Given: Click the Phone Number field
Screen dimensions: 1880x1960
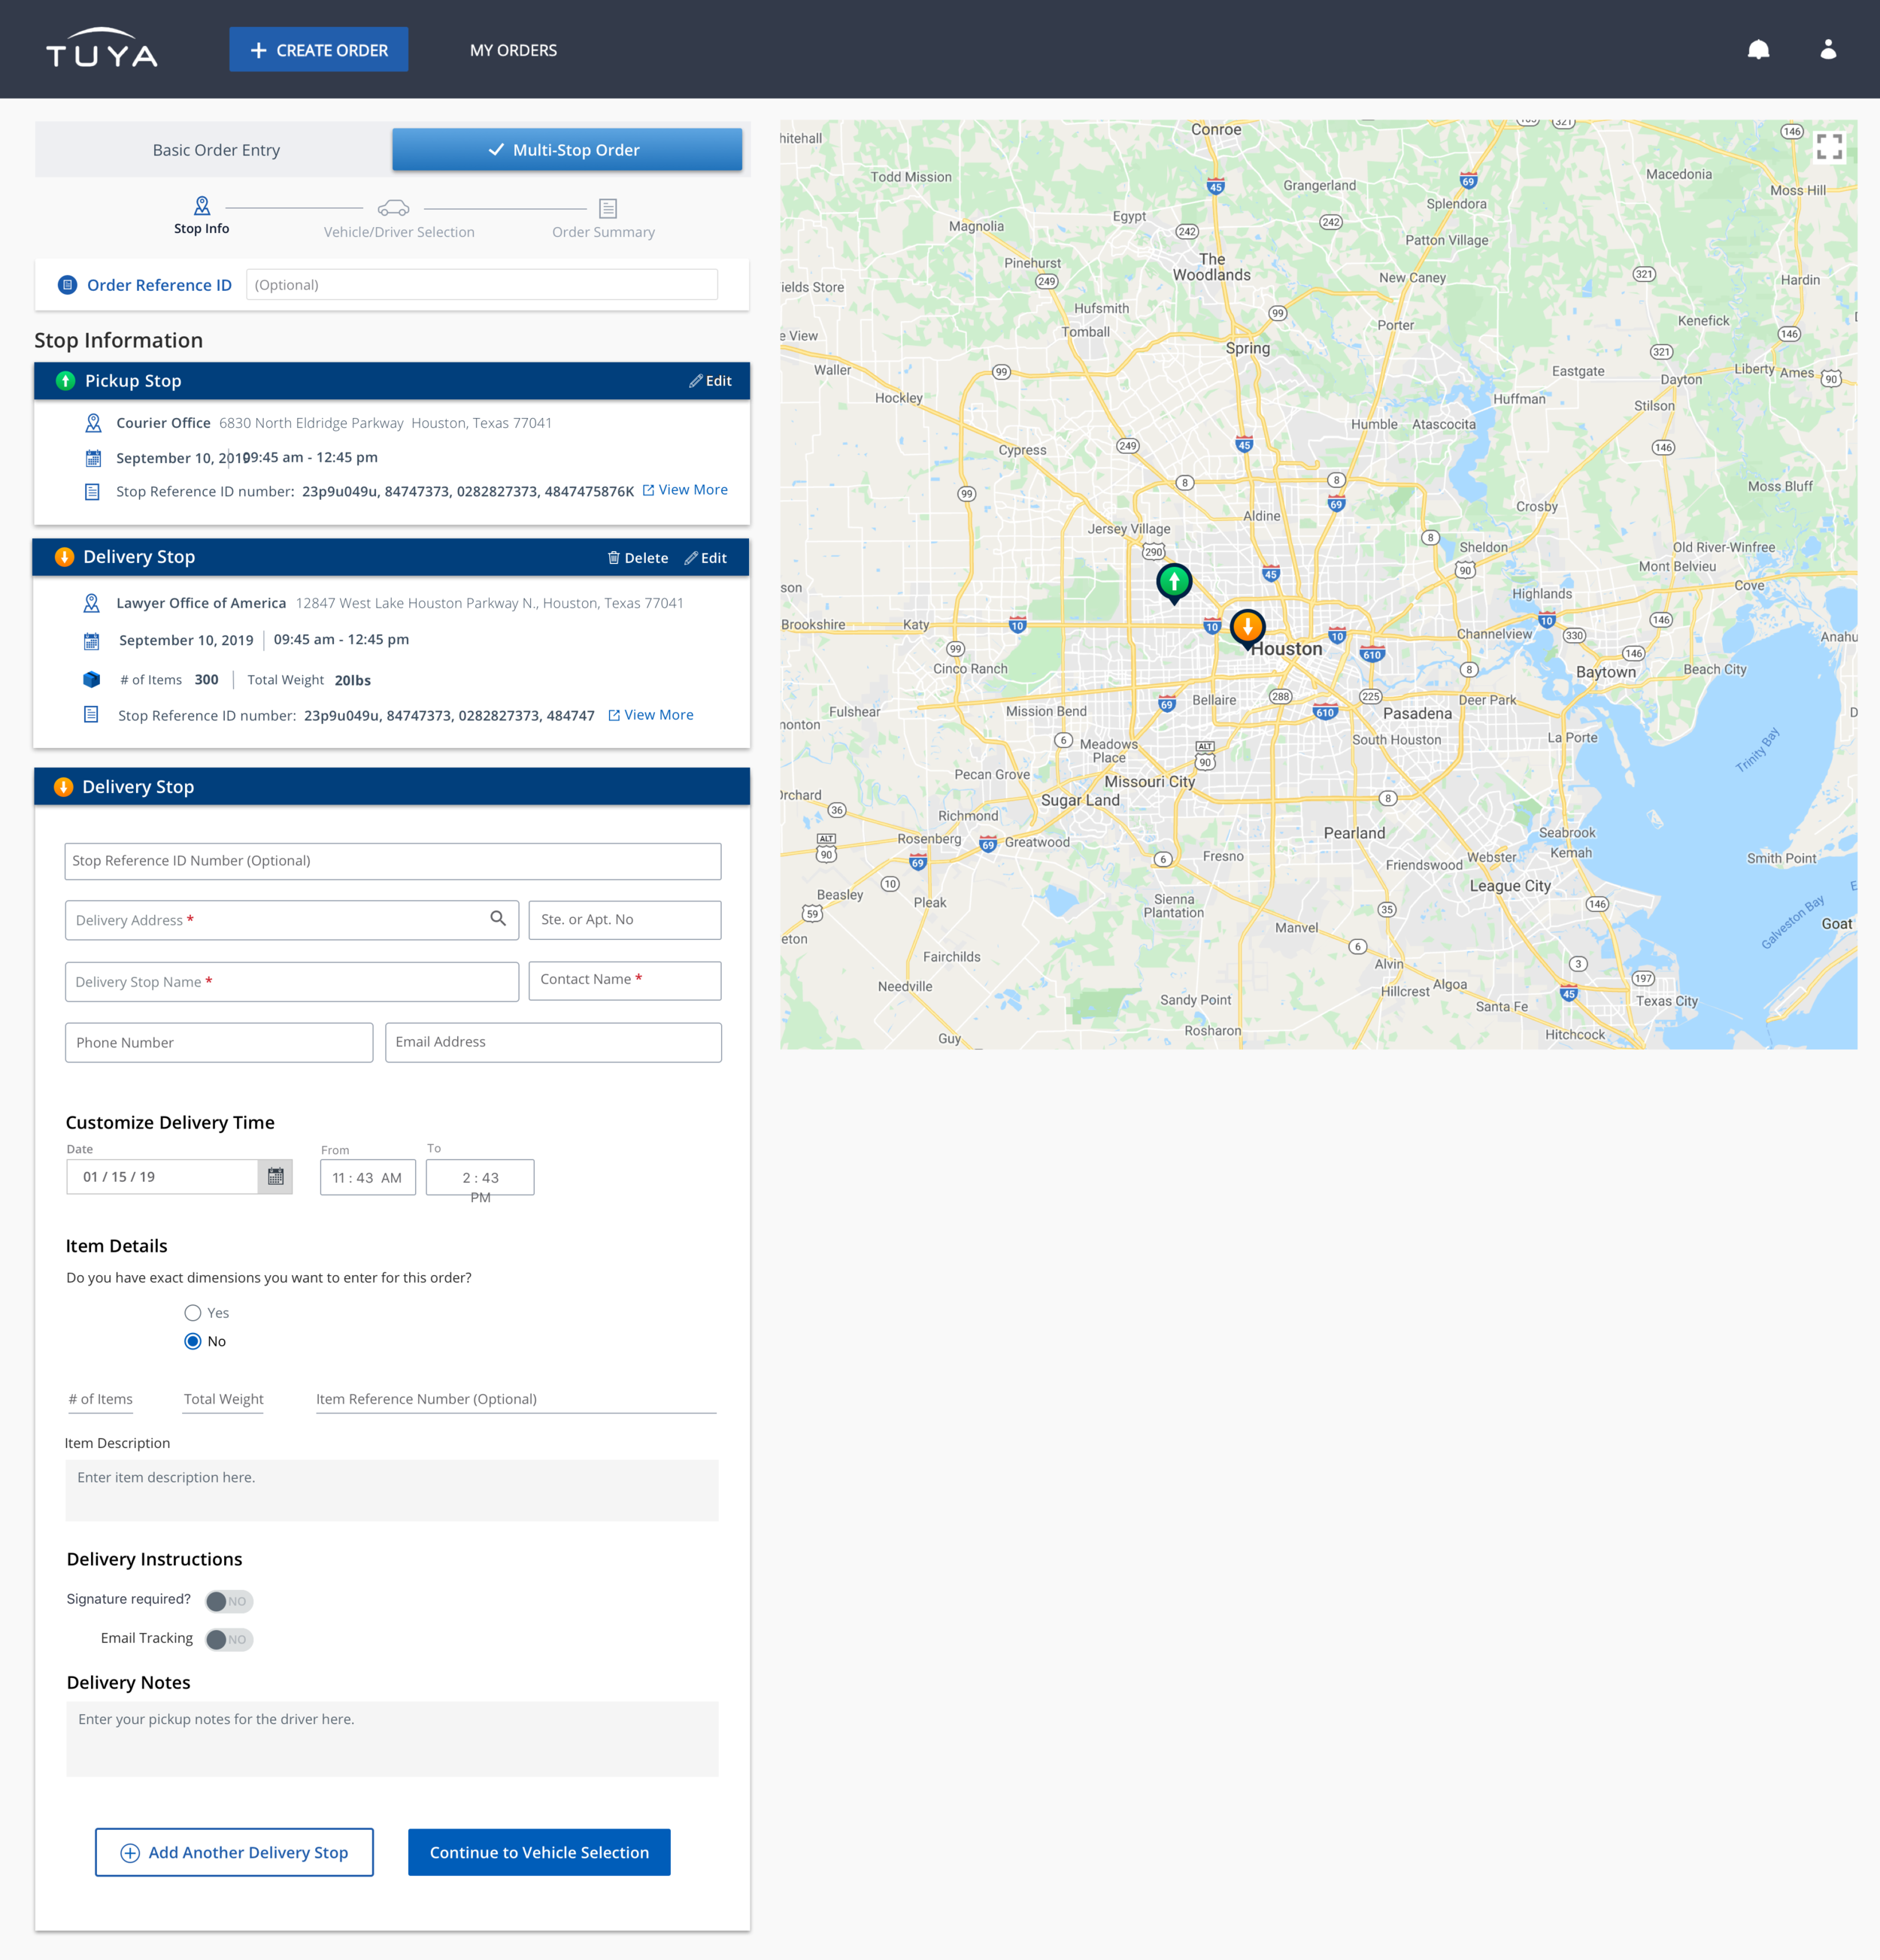Looking at the screenshot, I should (219, 1042).
